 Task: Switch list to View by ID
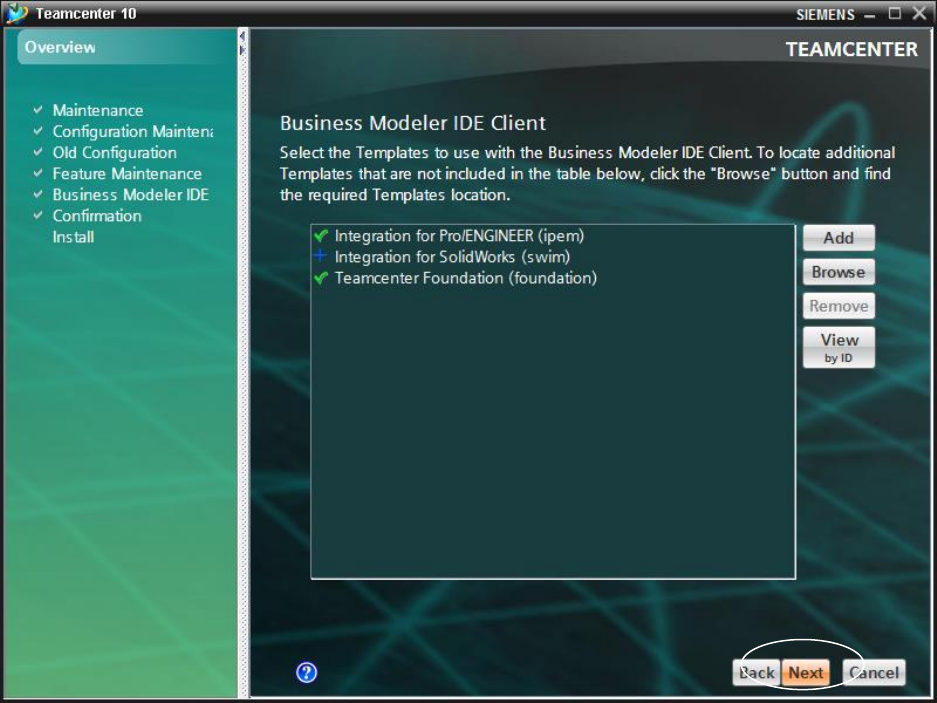click(838, 347)
